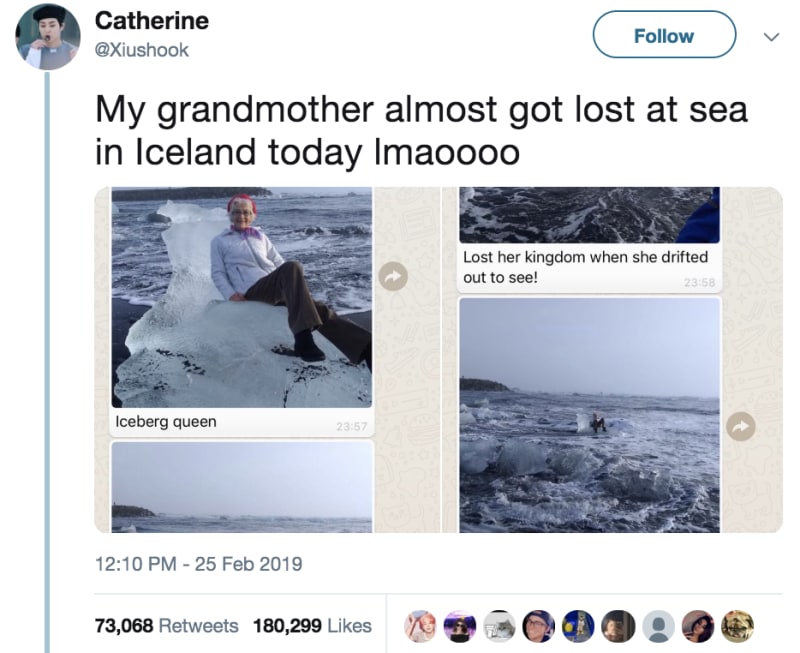Open the partially visible bottom-left sea photo

[242, 487]
